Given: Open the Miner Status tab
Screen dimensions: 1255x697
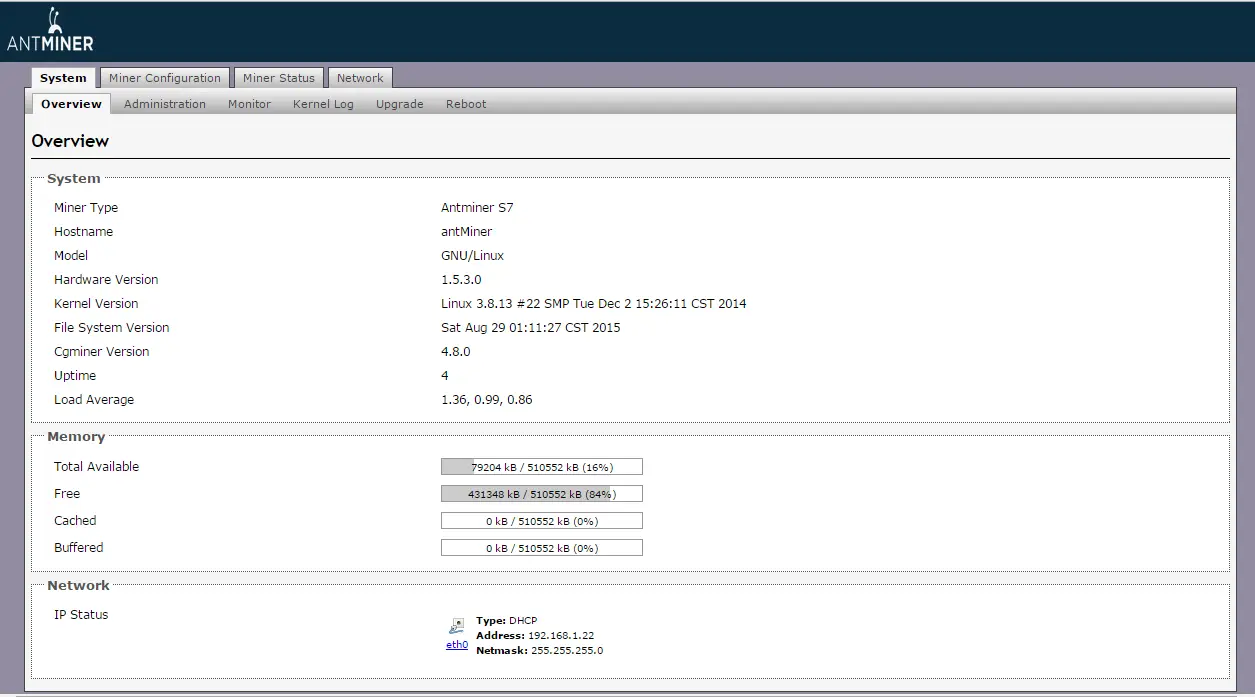Looking at the screenshot, I should tap(279, 78).
